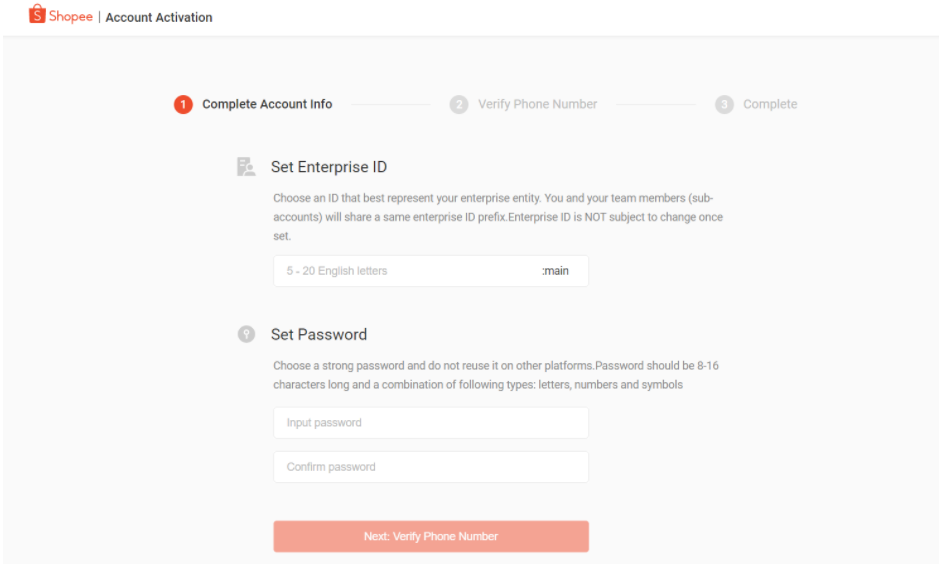Image resolution: width=941 pixels, height=564 pixels.
Task: Click the enterprise ID description paragraph
Action: 497,217
